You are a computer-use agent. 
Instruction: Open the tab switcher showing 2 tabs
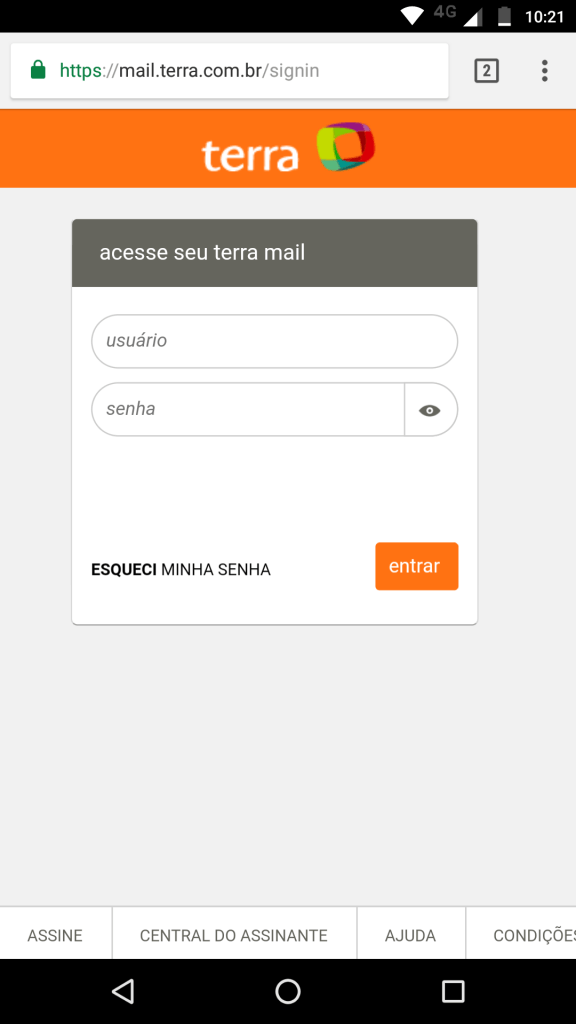pyautogui.click(x=486, y=70)
